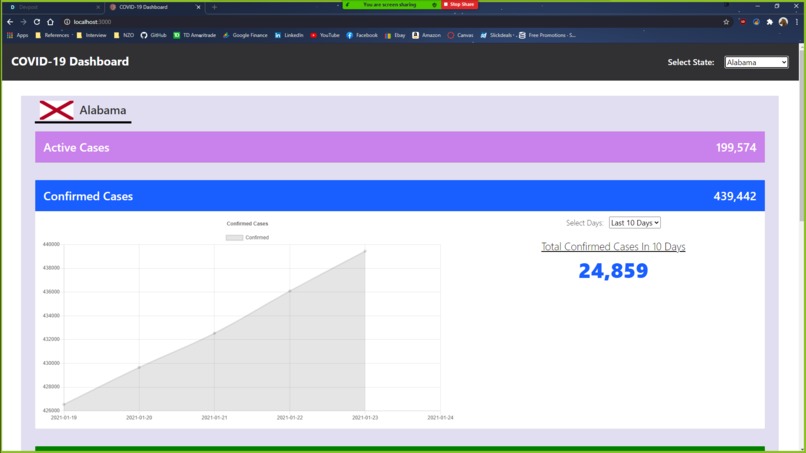Screen dimensions: 806x453
Task: Open the References bookmark folder
Action: click(x=52, y=35)
